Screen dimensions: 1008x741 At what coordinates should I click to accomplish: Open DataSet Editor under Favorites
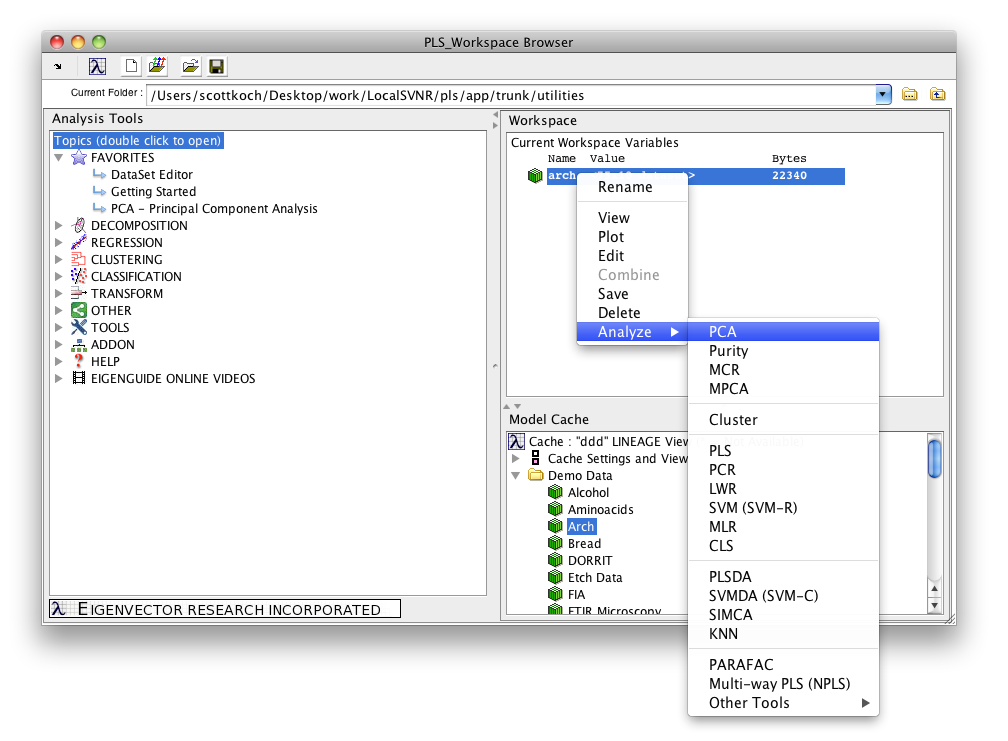click(151, 175)
